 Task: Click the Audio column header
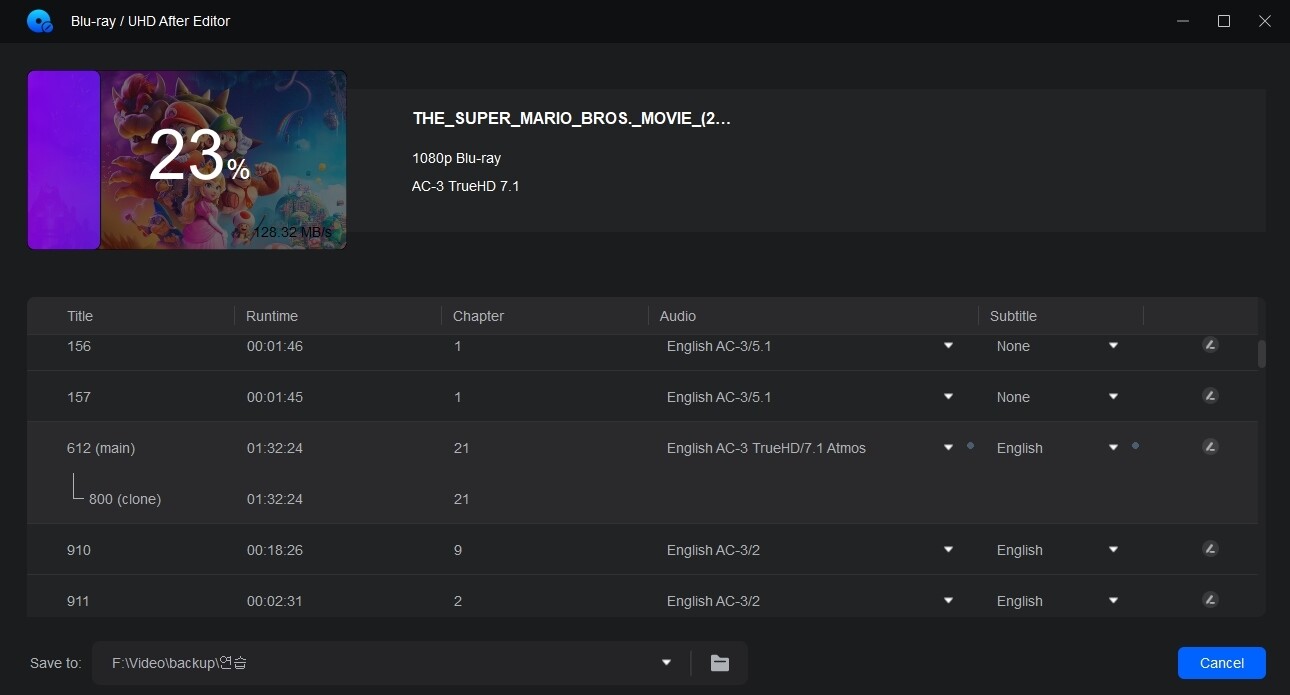678,316
